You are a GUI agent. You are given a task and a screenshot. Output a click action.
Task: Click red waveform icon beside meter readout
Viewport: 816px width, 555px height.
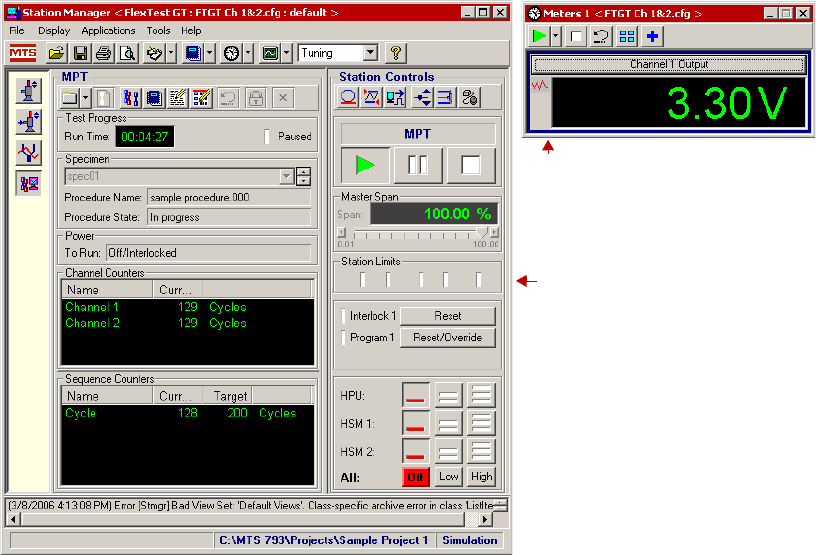tap(540, 85)
